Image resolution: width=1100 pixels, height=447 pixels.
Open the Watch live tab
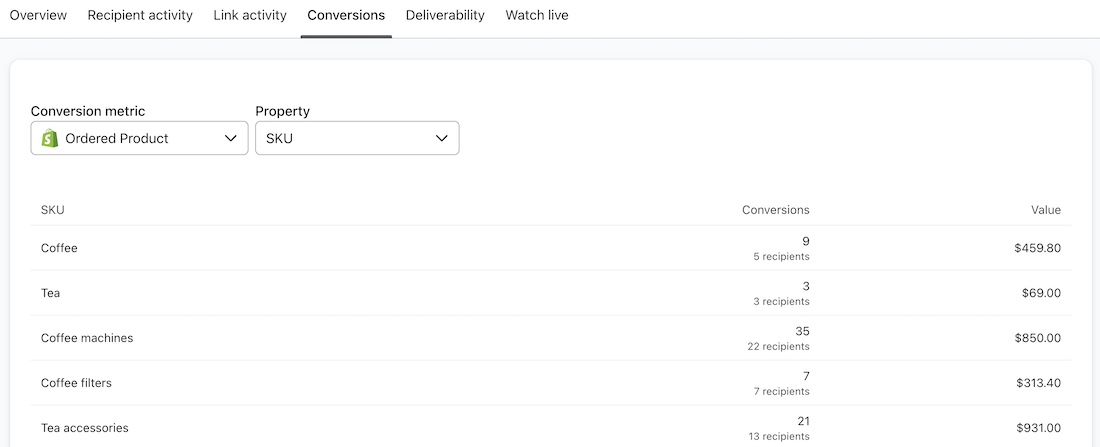[x=537, y=16]
